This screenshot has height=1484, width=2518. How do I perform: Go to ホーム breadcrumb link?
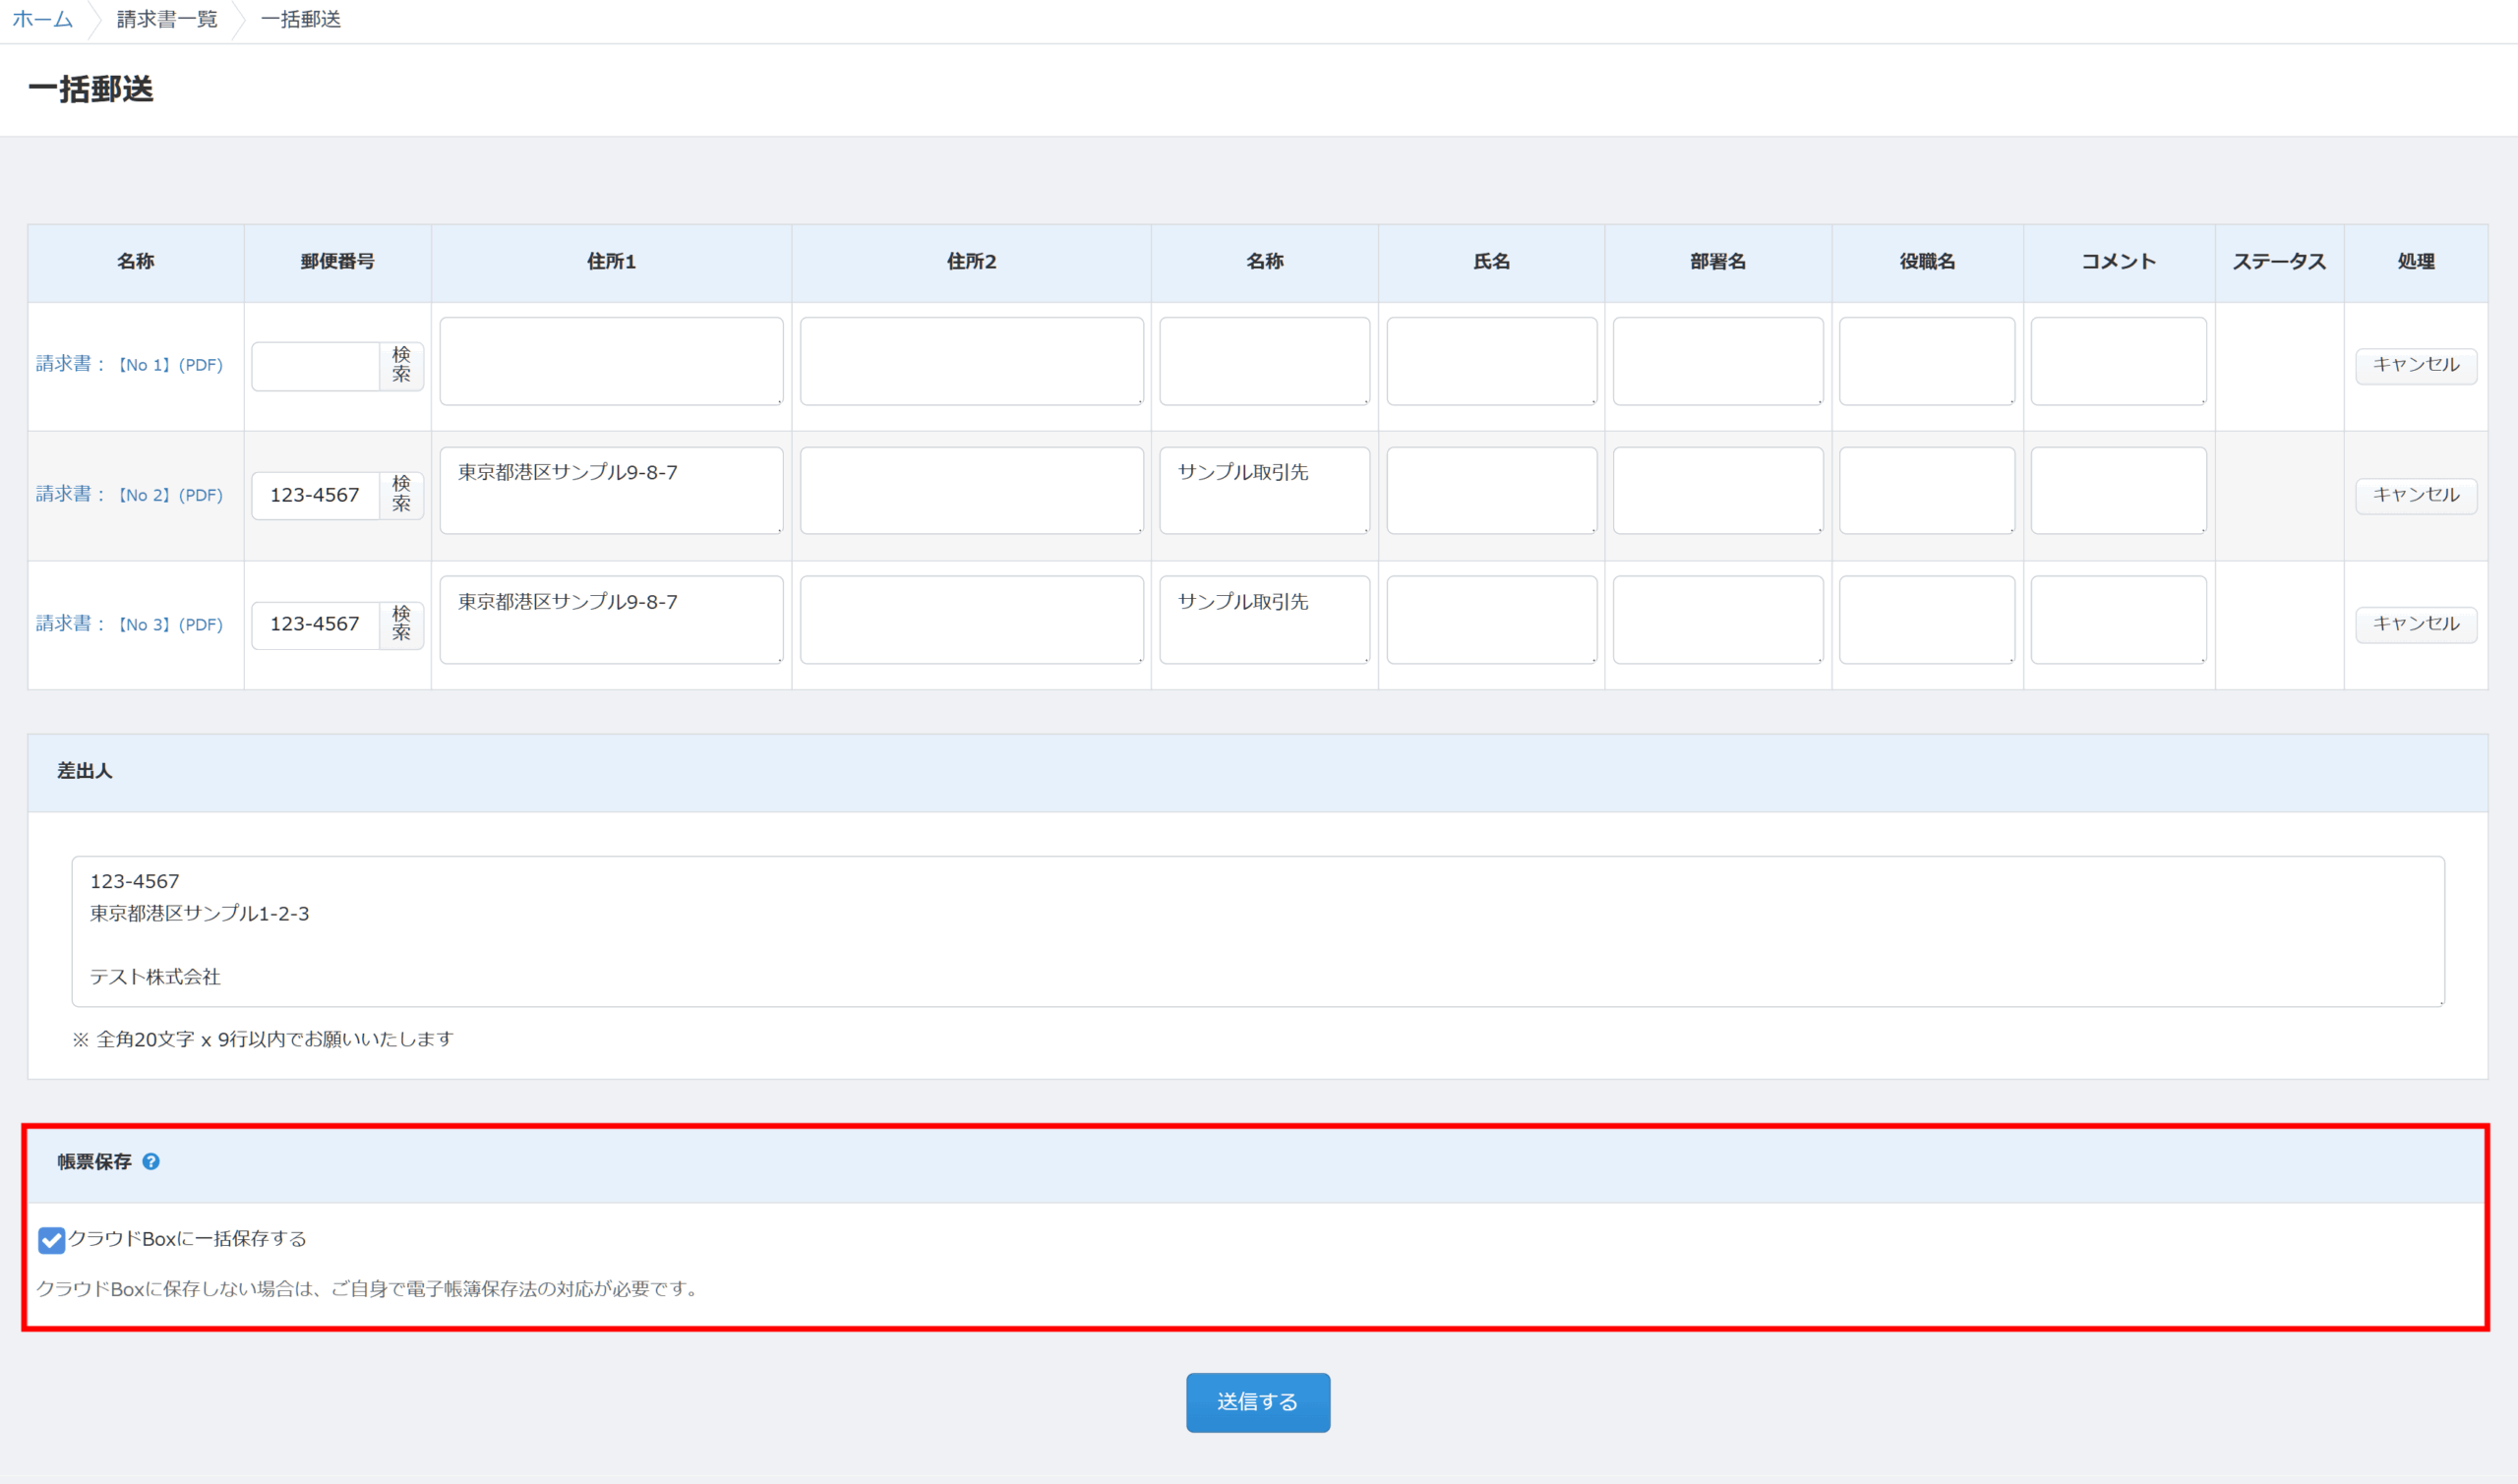point(42,19)
